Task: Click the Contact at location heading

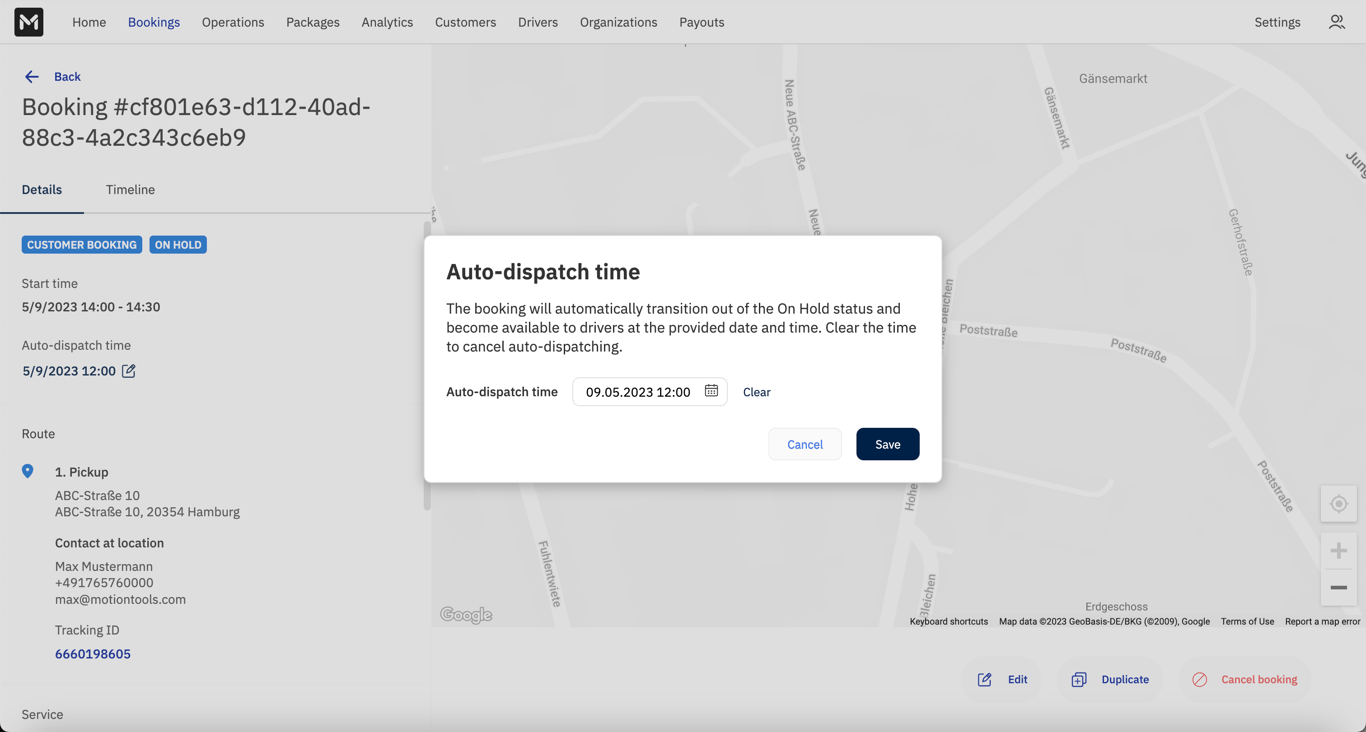Action: click(109, 543)
